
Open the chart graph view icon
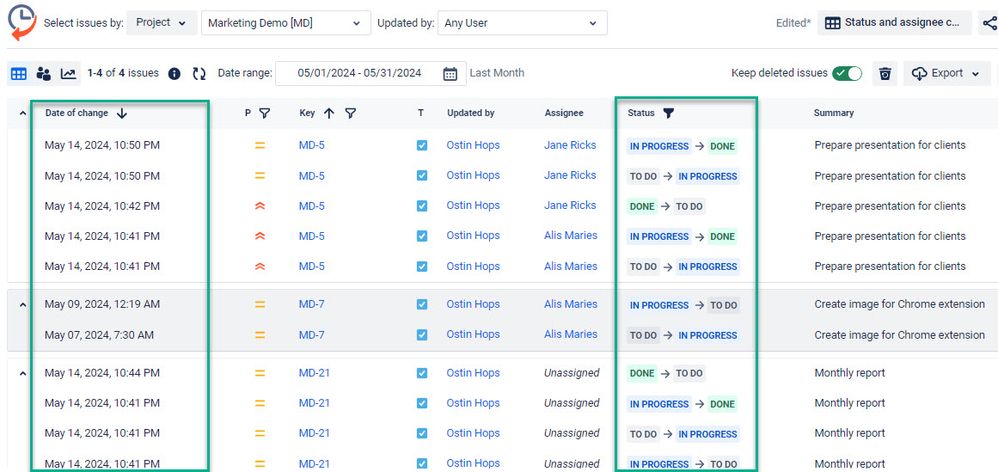coord(68,74)
